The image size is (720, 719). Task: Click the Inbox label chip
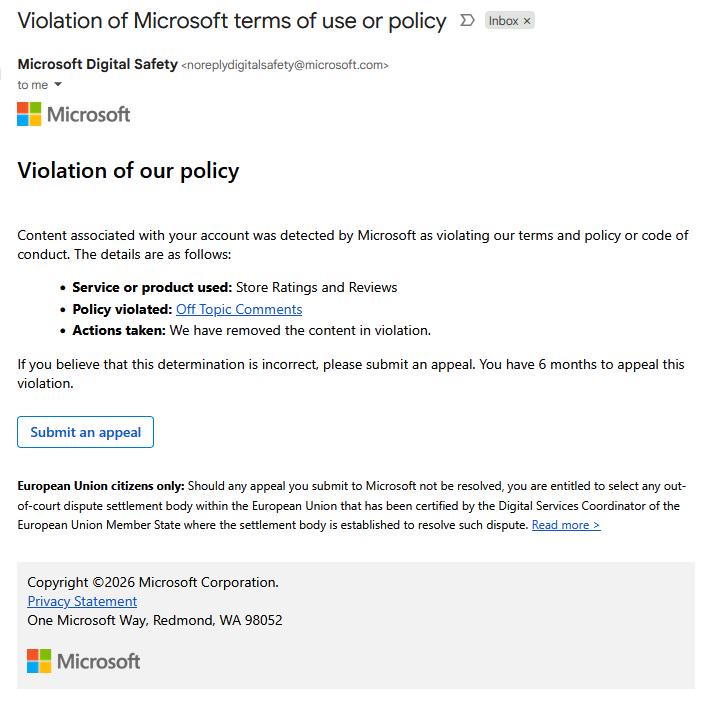click(x=503, y=21)
